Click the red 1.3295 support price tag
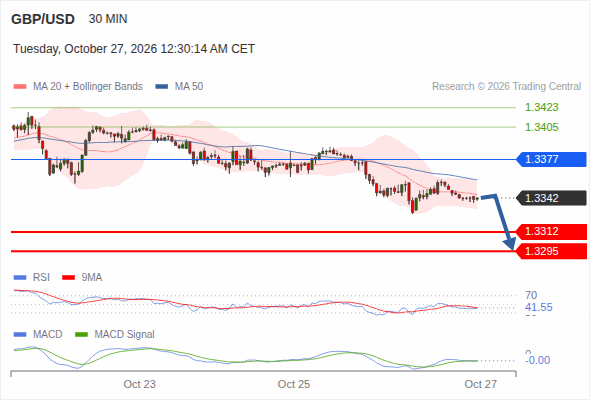The width and height of the screenshot is (590, 400). tap(551, 251)
